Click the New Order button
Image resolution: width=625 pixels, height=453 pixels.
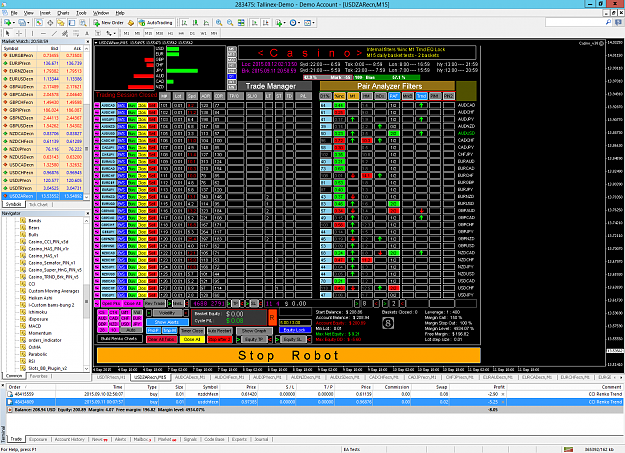pos(109,23)
